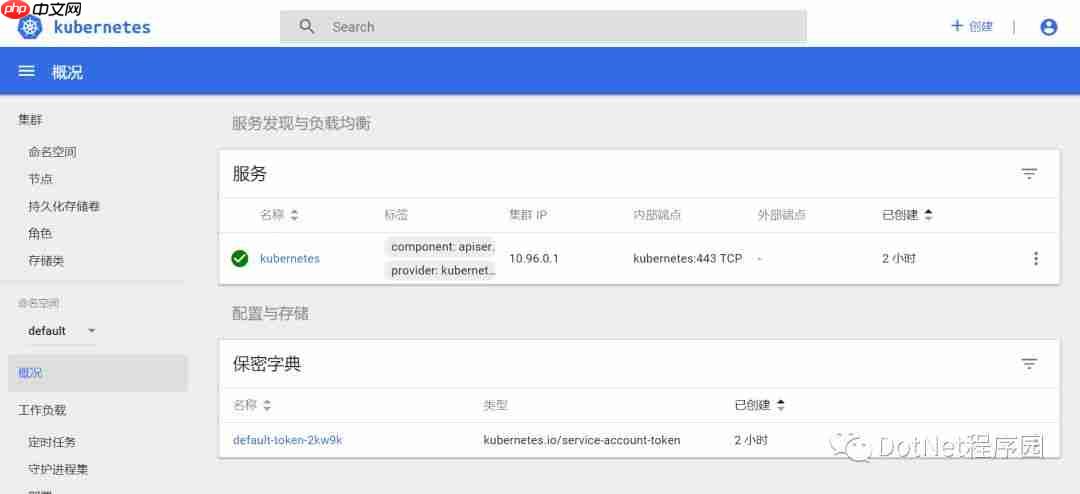This screenshot has width=1080, height=494.
Task: Open the kubernetes service row actions menu
Action: click(x=1035, y=259)
